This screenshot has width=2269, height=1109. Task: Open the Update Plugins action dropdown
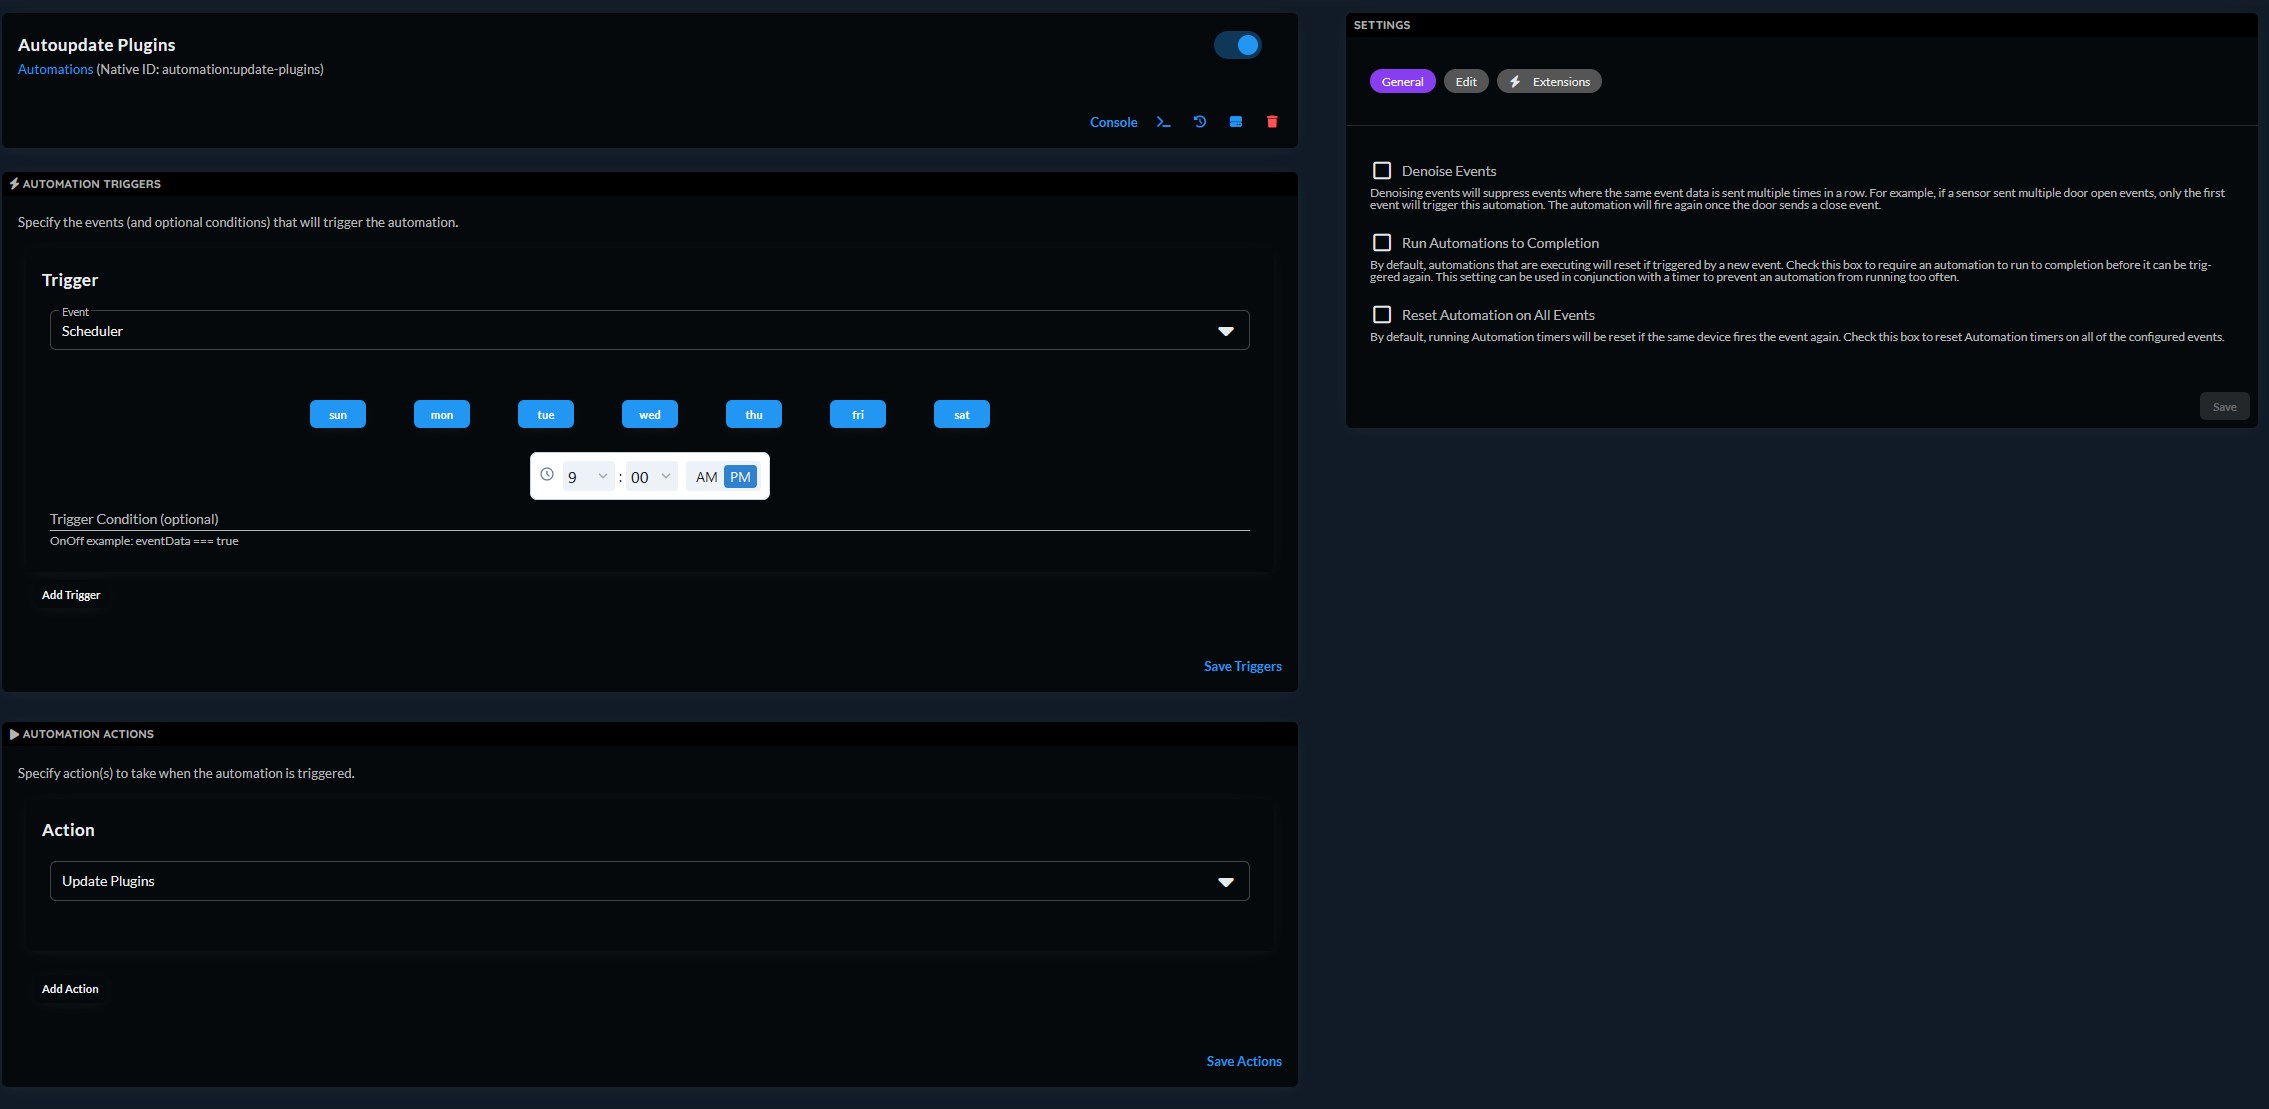(650, 881)
